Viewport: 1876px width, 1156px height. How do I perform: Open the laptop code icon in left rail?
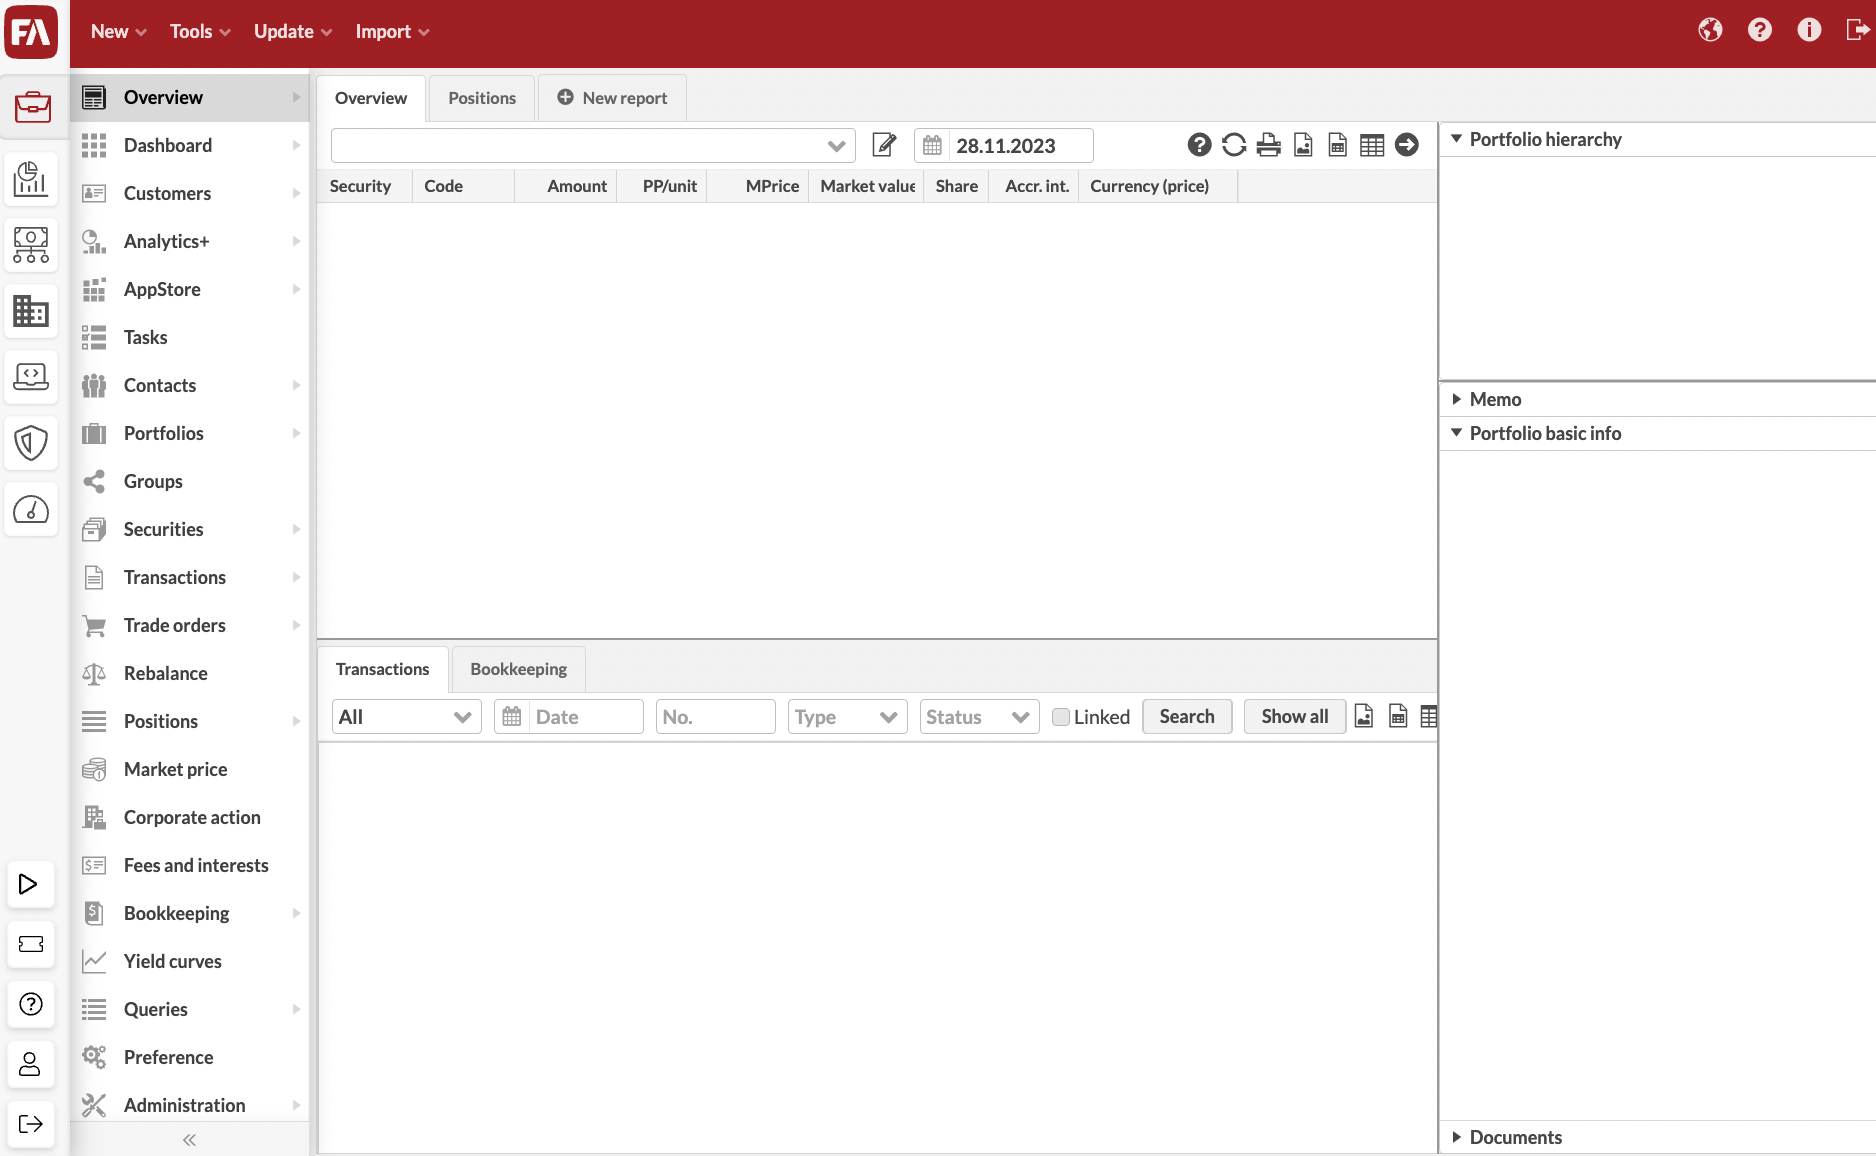pyautogui.click(x=31, y=377)
